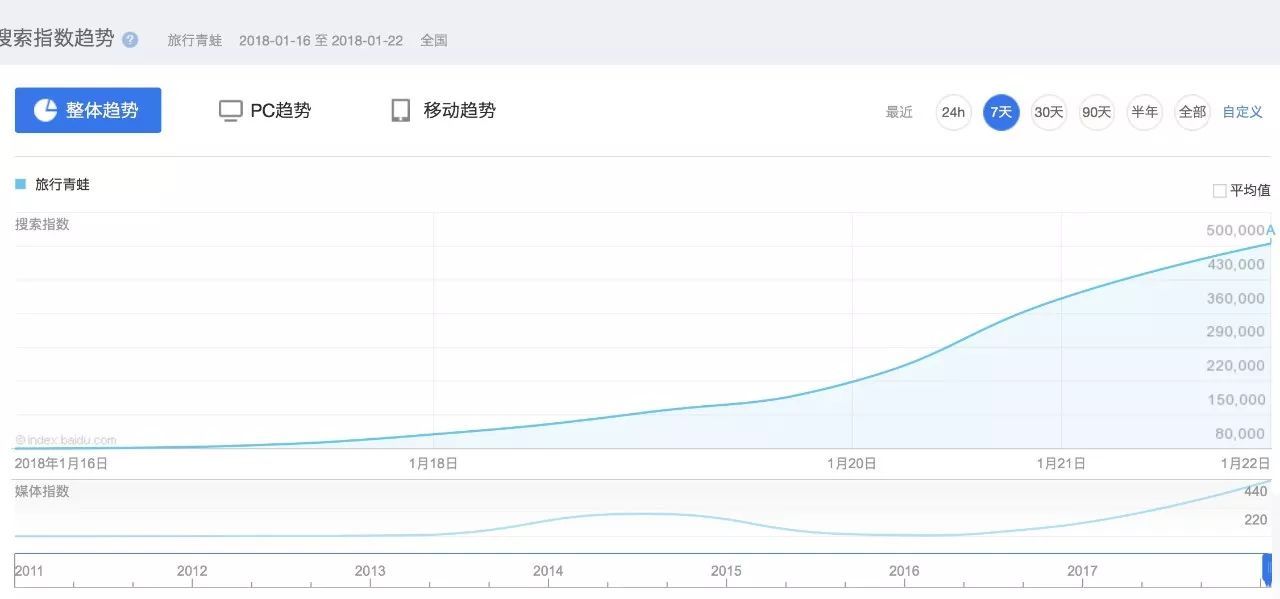Pick the 半年 time range
This screenshot has width=1280, height=599.
coord(1144,112)
